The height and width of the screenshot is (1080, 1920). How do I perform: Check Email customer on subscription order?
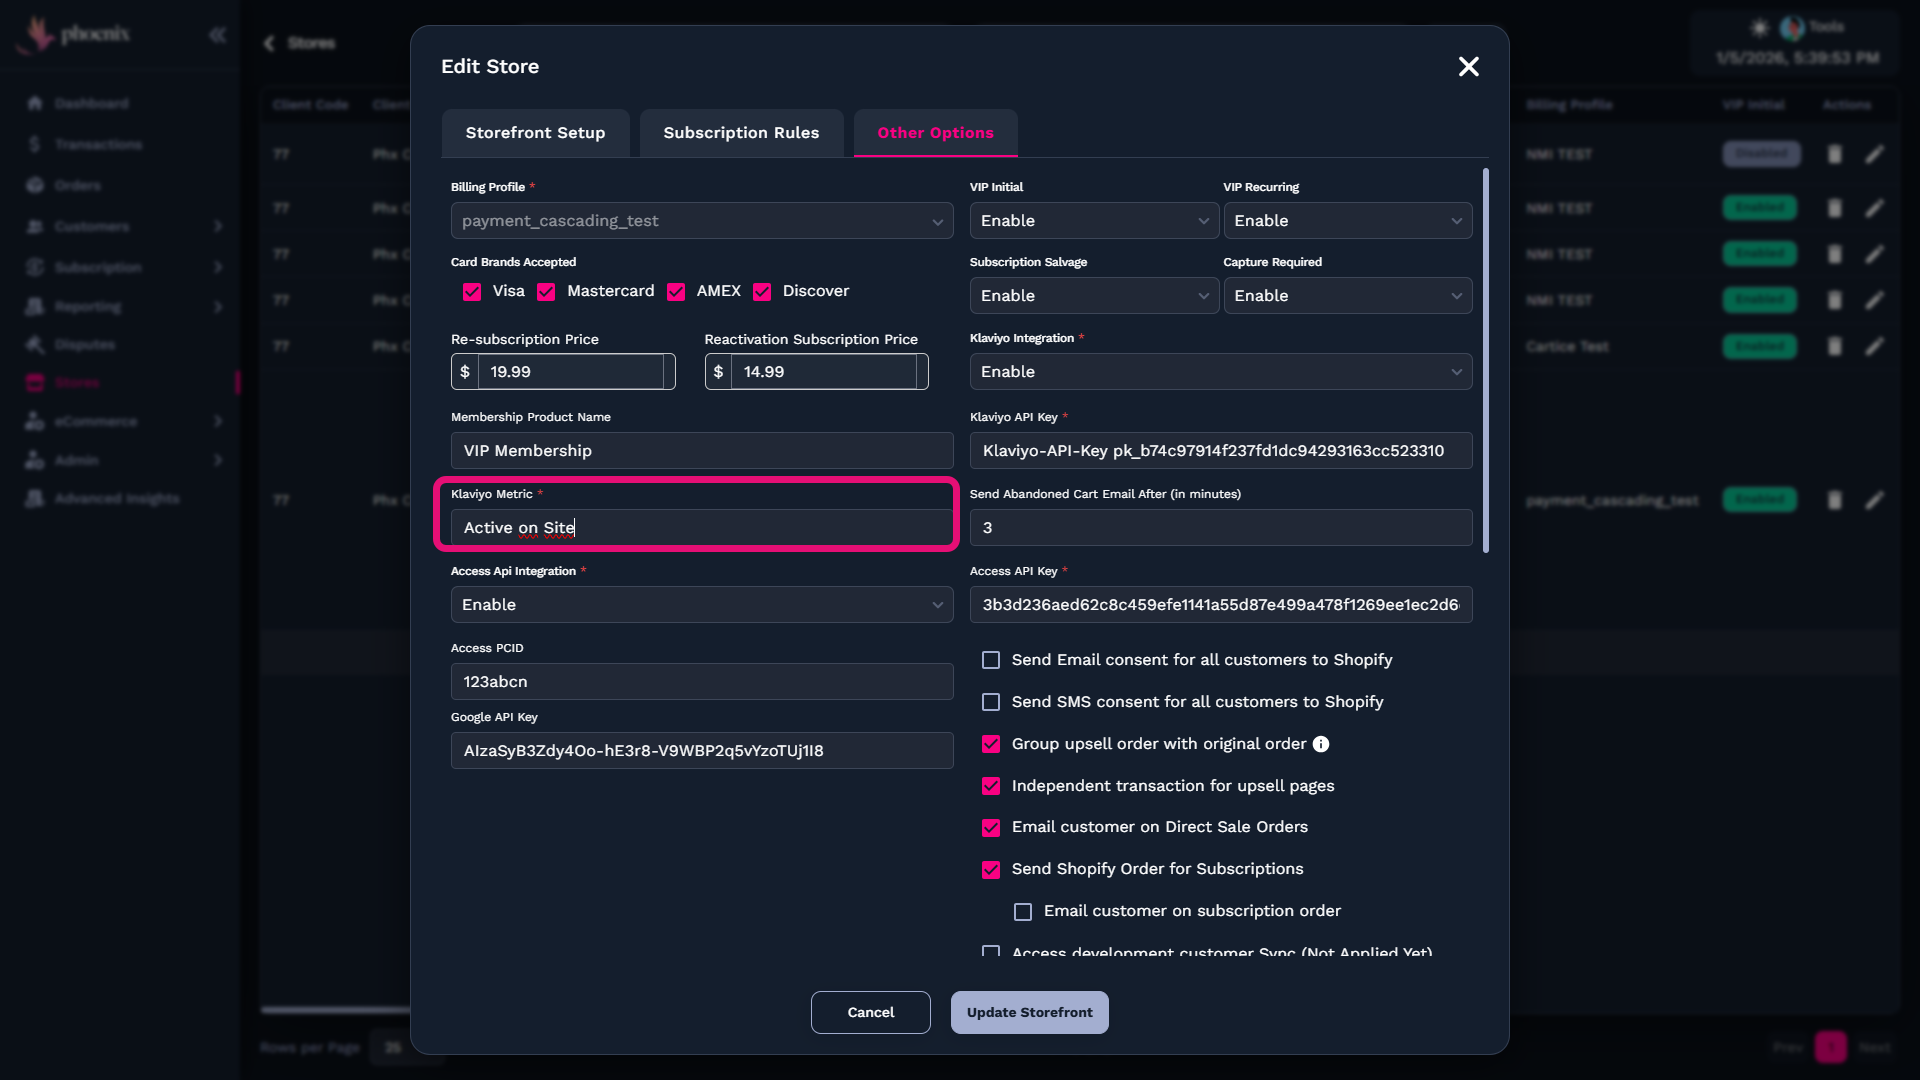pyautogui.click(x=1023, y=912)
